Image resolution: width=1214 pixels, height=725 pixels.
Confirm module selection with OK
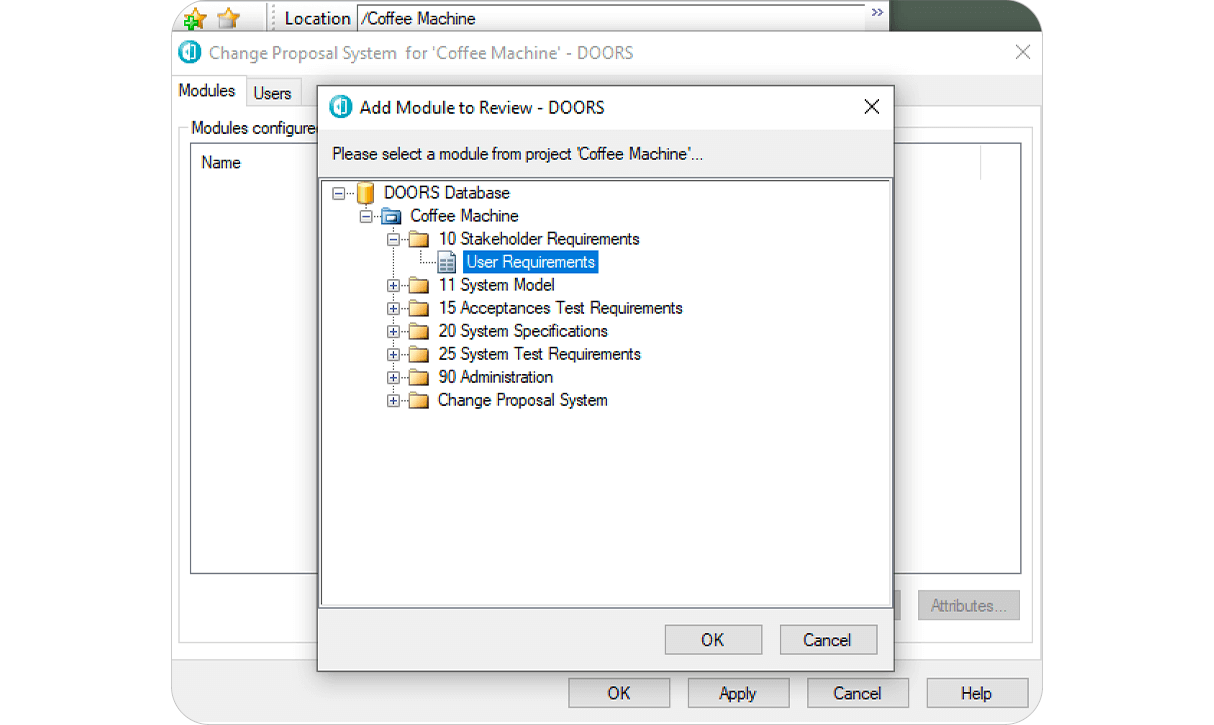tap(713, 639)
